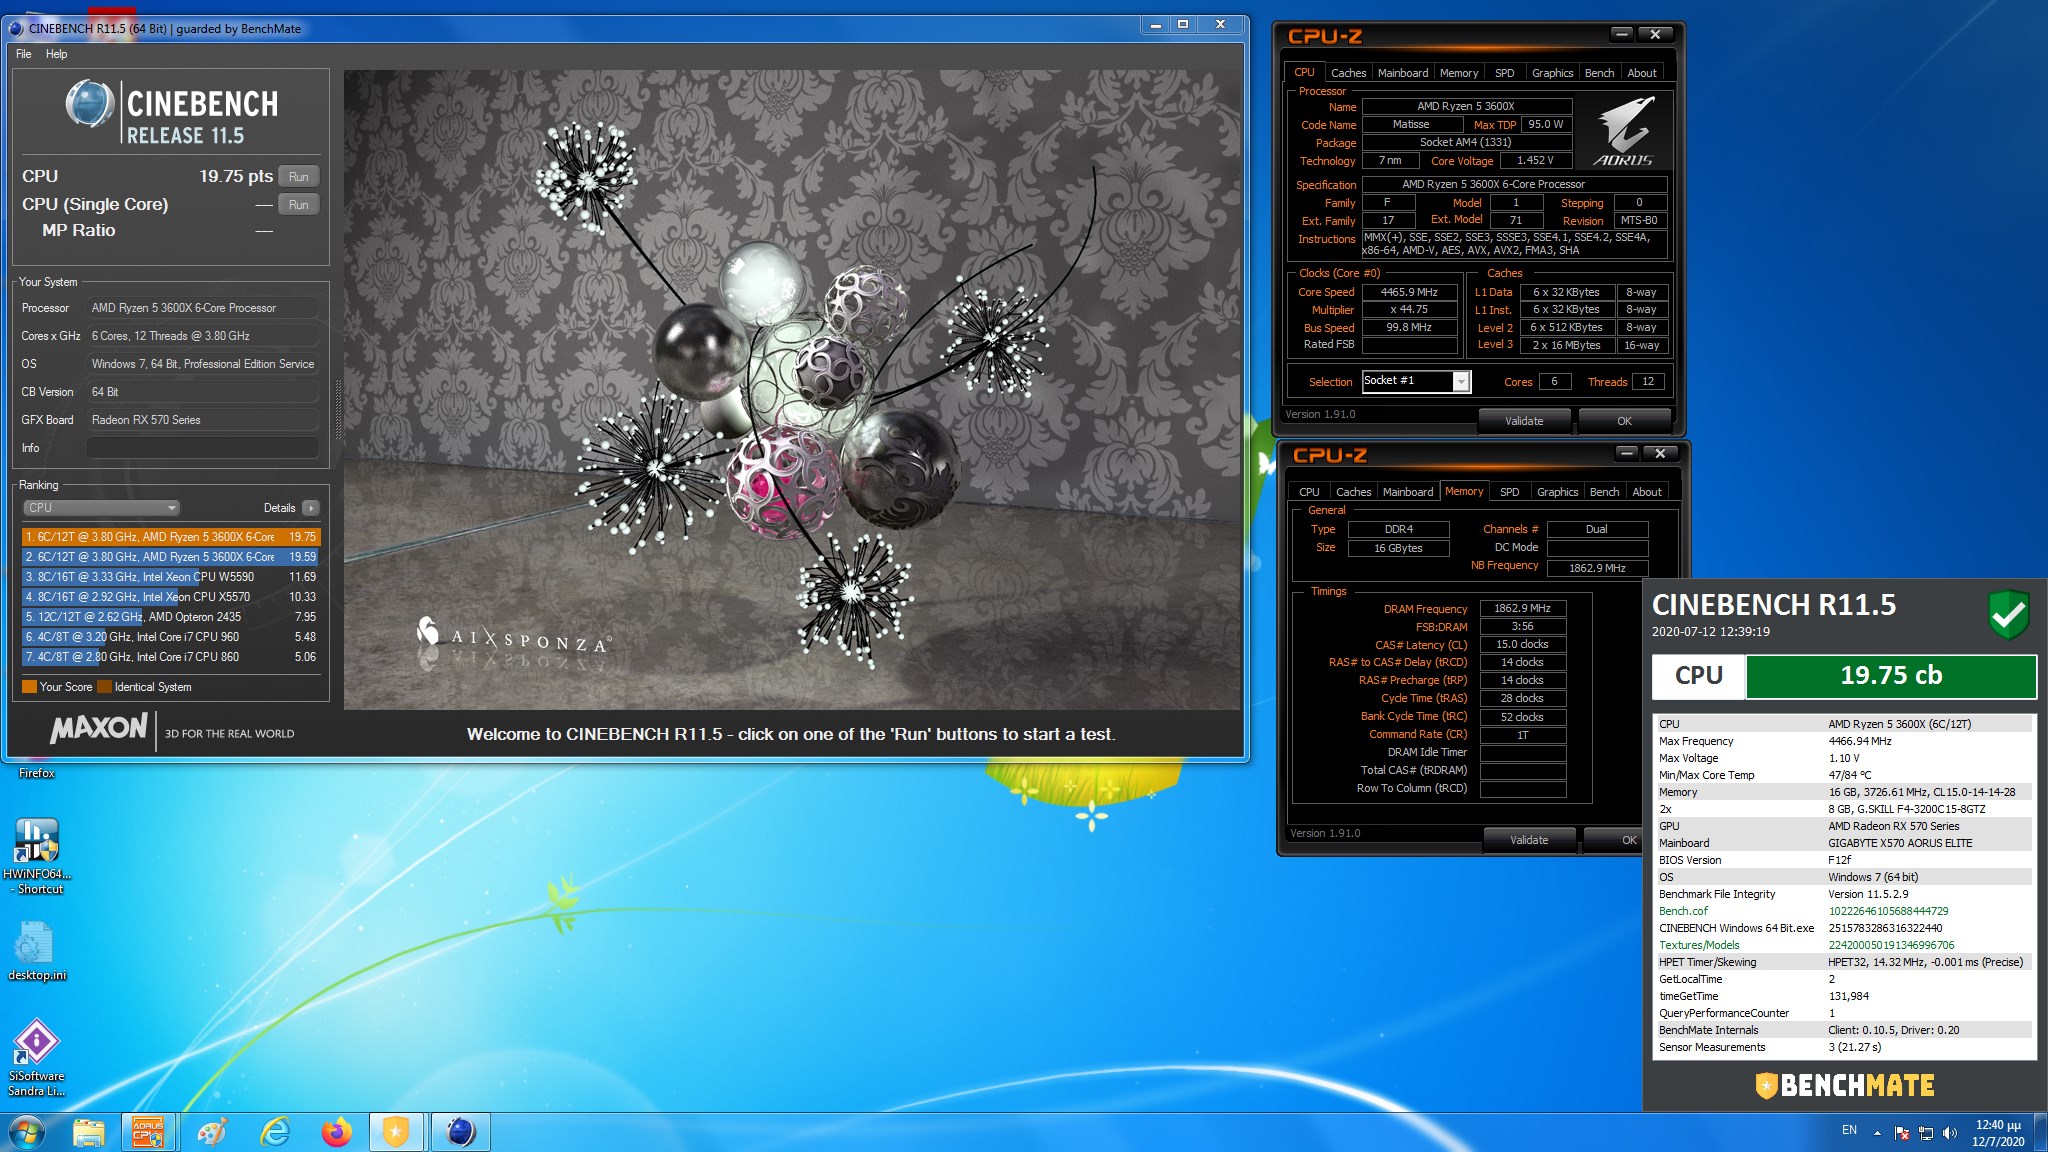Click the rendered Cinebench scene image
This screenshot has width=2048, height=1152.
pyautogui.click(x=791, y=390)
